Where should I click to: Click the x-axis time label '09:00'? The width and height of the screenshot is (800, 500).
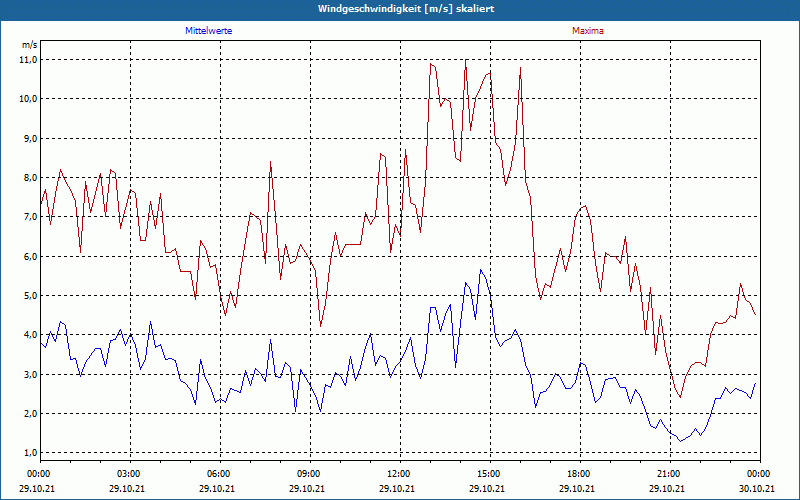point(310,474)
